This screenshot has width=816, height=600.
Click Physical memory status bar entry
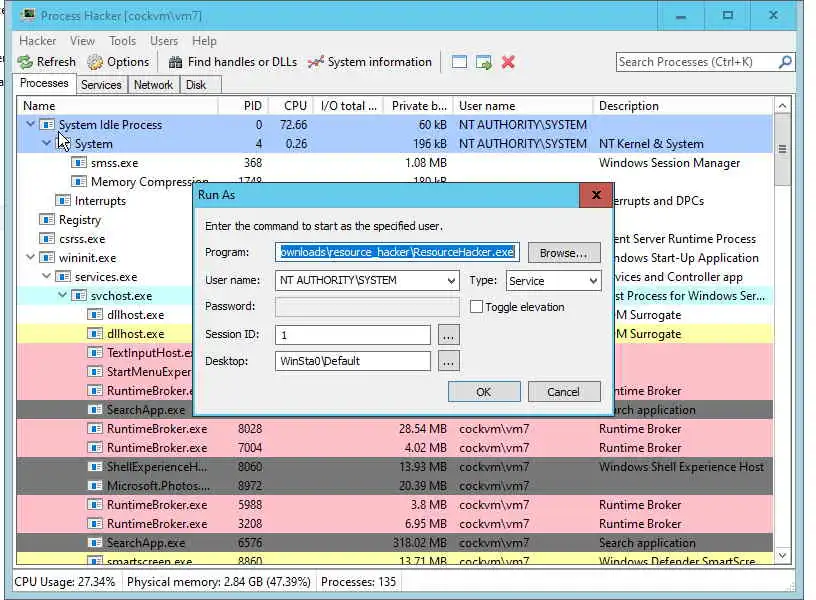[219, 582]
